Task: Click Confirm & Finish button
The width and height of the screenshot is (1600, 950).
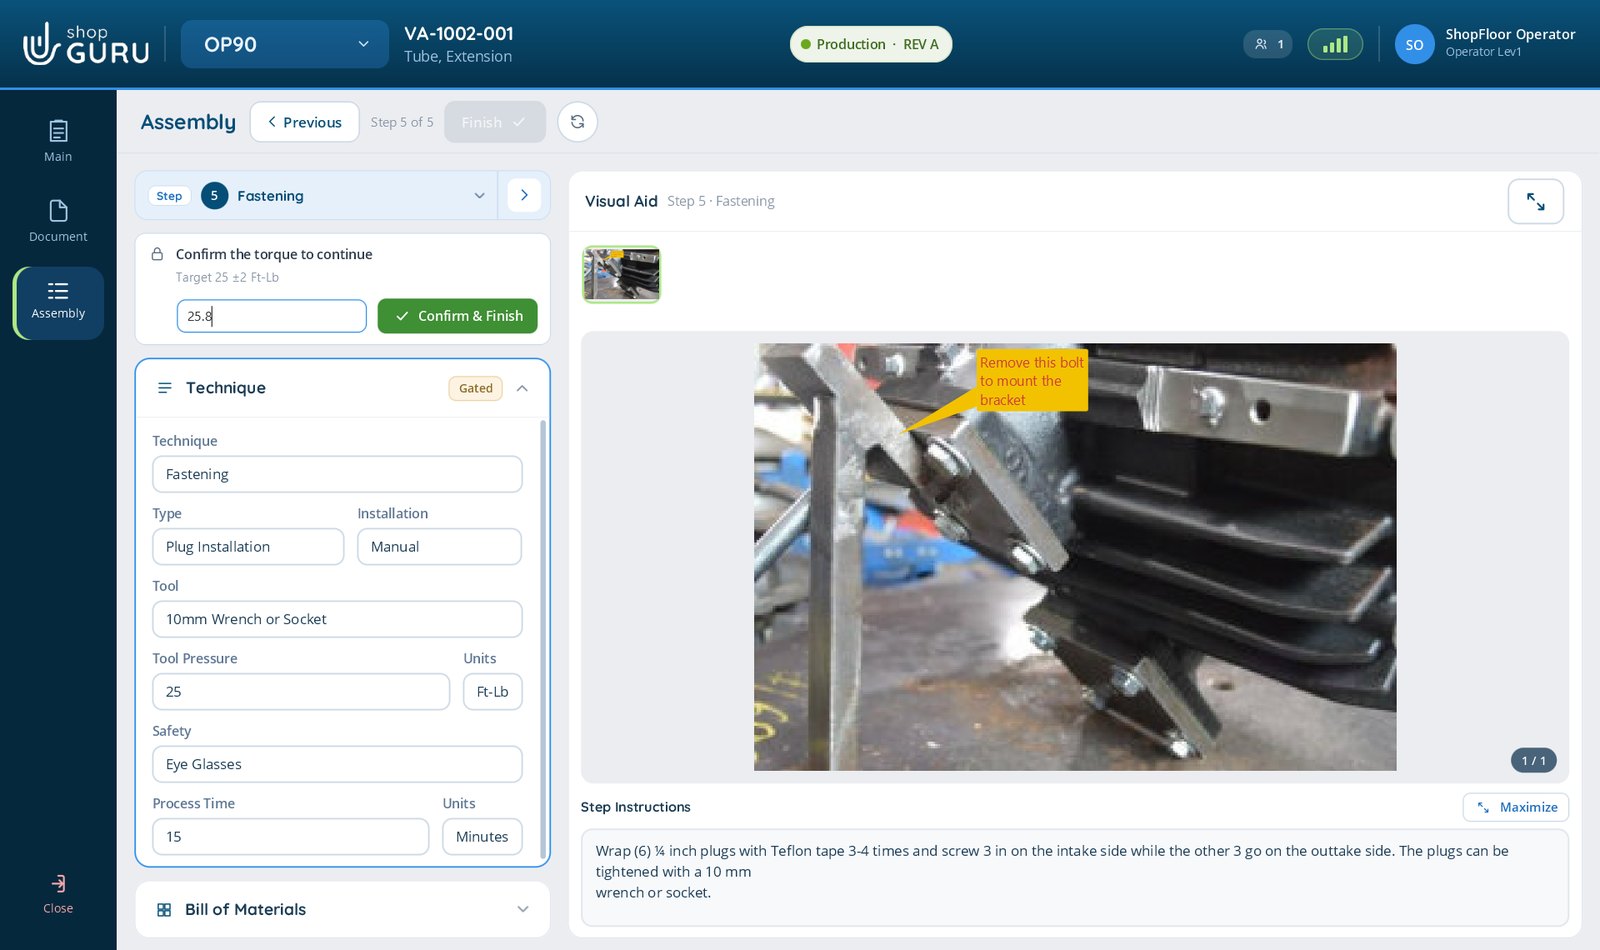Action: 457,316
